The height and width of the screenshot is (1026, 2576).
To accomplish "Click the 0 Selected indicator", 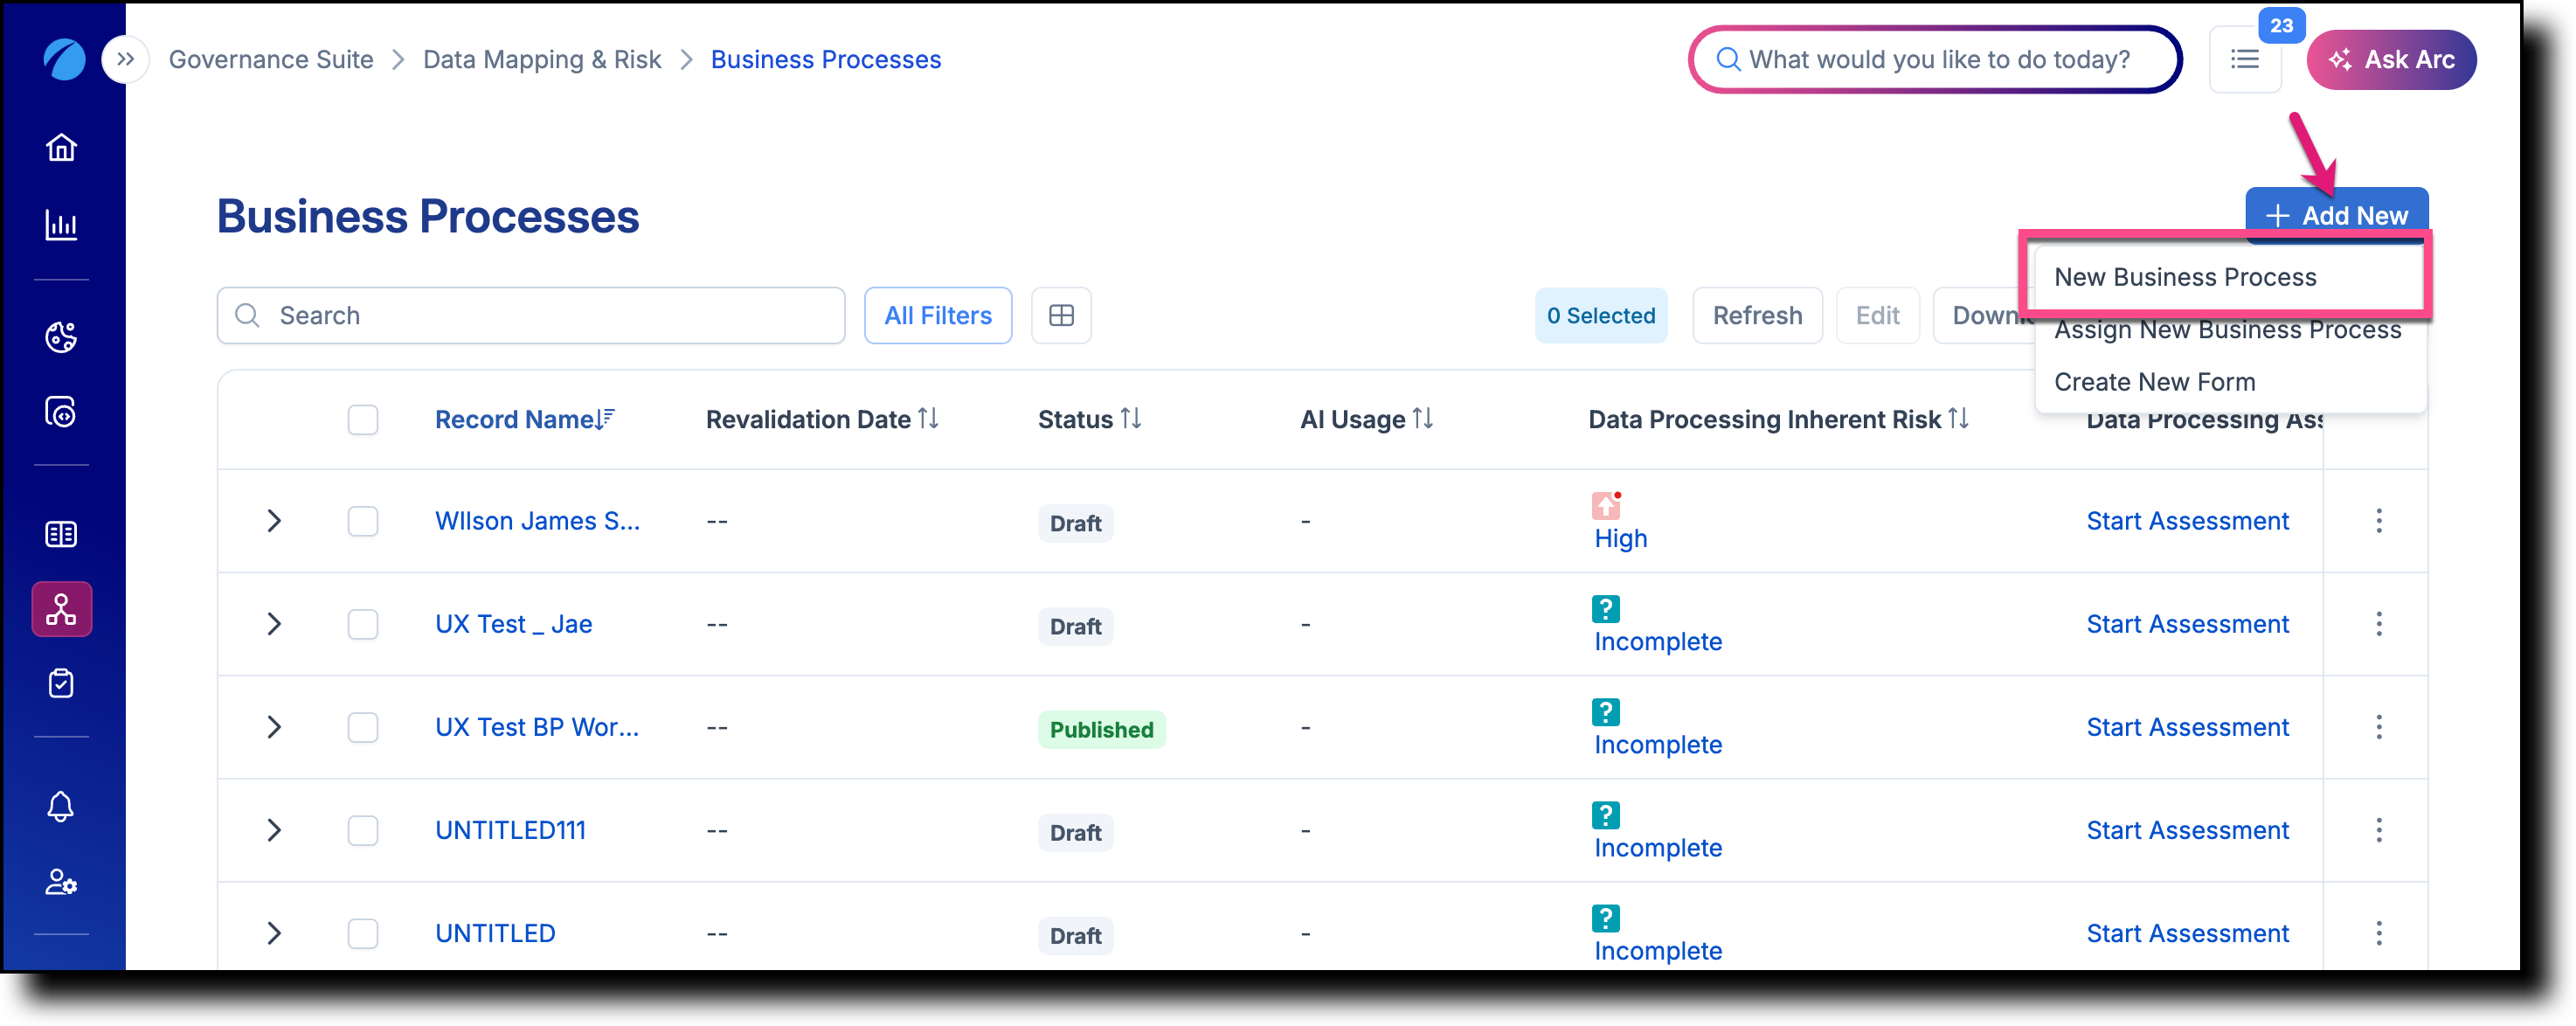I will click(x=1601, y=316).
